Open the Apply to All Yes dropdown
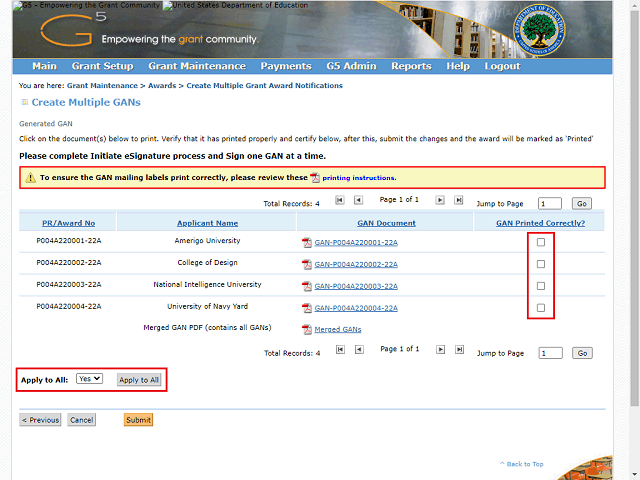640x480 pixels. [x=89, y=379]
